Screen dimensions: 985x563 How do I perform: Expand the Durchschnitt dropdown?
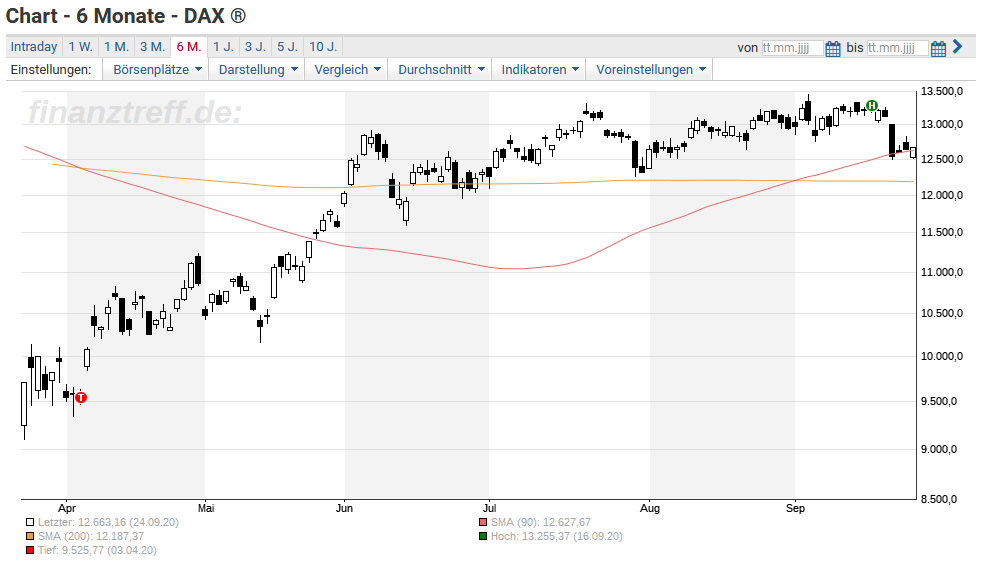click(441, 70)
